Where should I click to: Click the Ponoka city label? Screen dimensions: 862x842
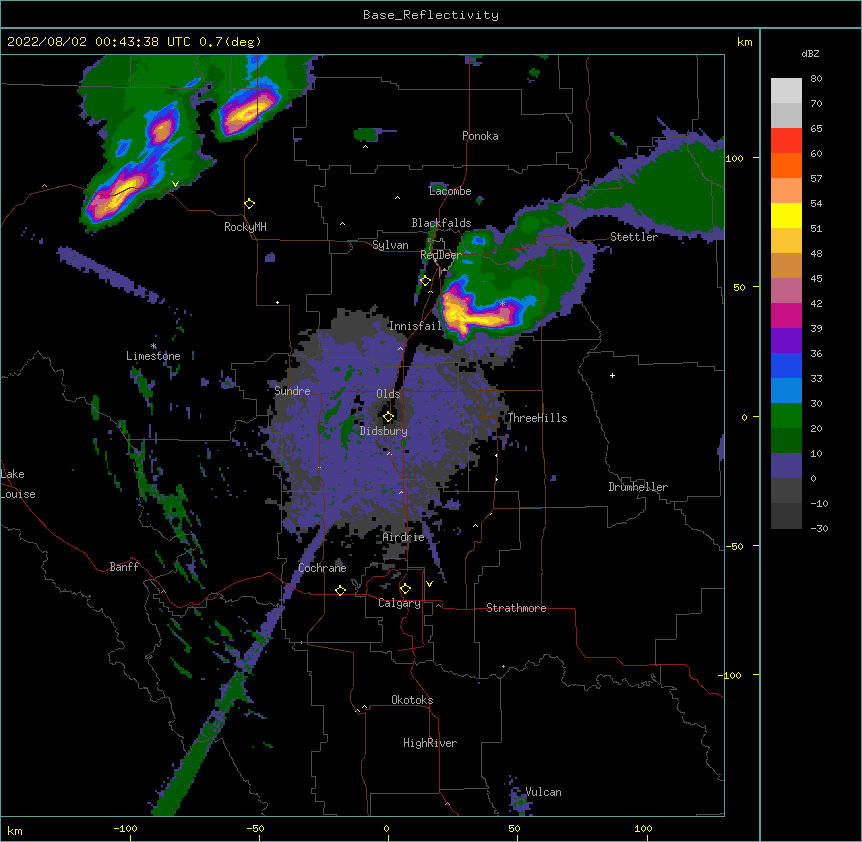pyautogui.click(x=480, y=136)
